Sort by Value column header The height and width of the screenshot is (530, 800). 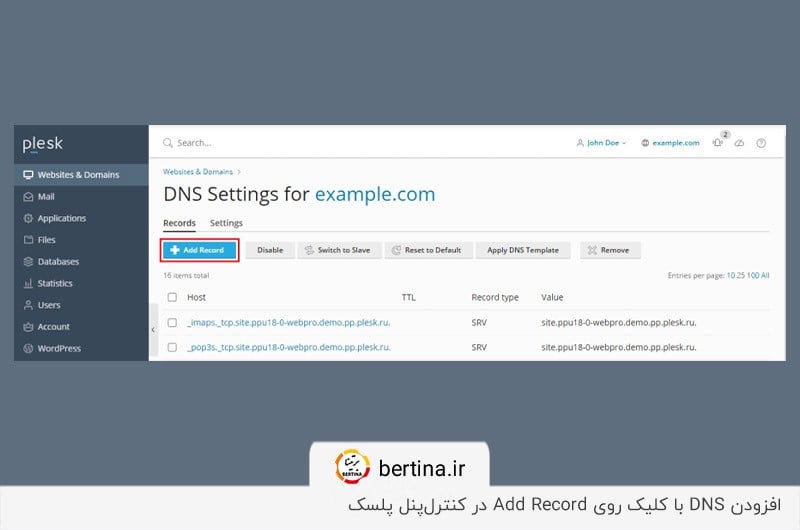coord(552,297)
